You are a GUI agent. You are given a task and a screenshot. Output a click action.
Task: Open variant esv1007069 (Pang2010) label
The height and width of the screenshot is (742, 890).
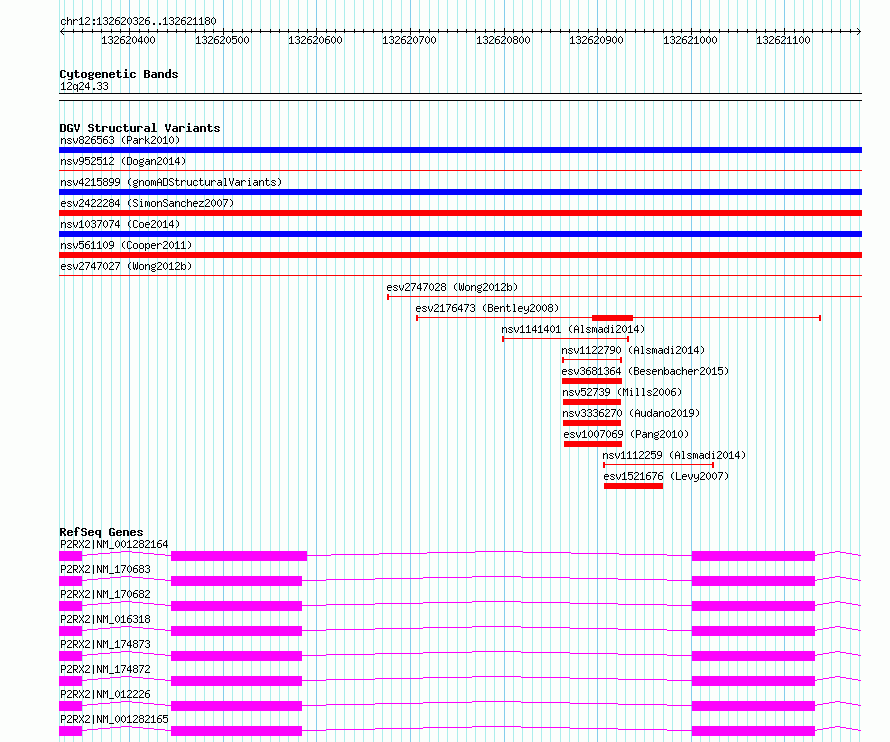point(626,434)
